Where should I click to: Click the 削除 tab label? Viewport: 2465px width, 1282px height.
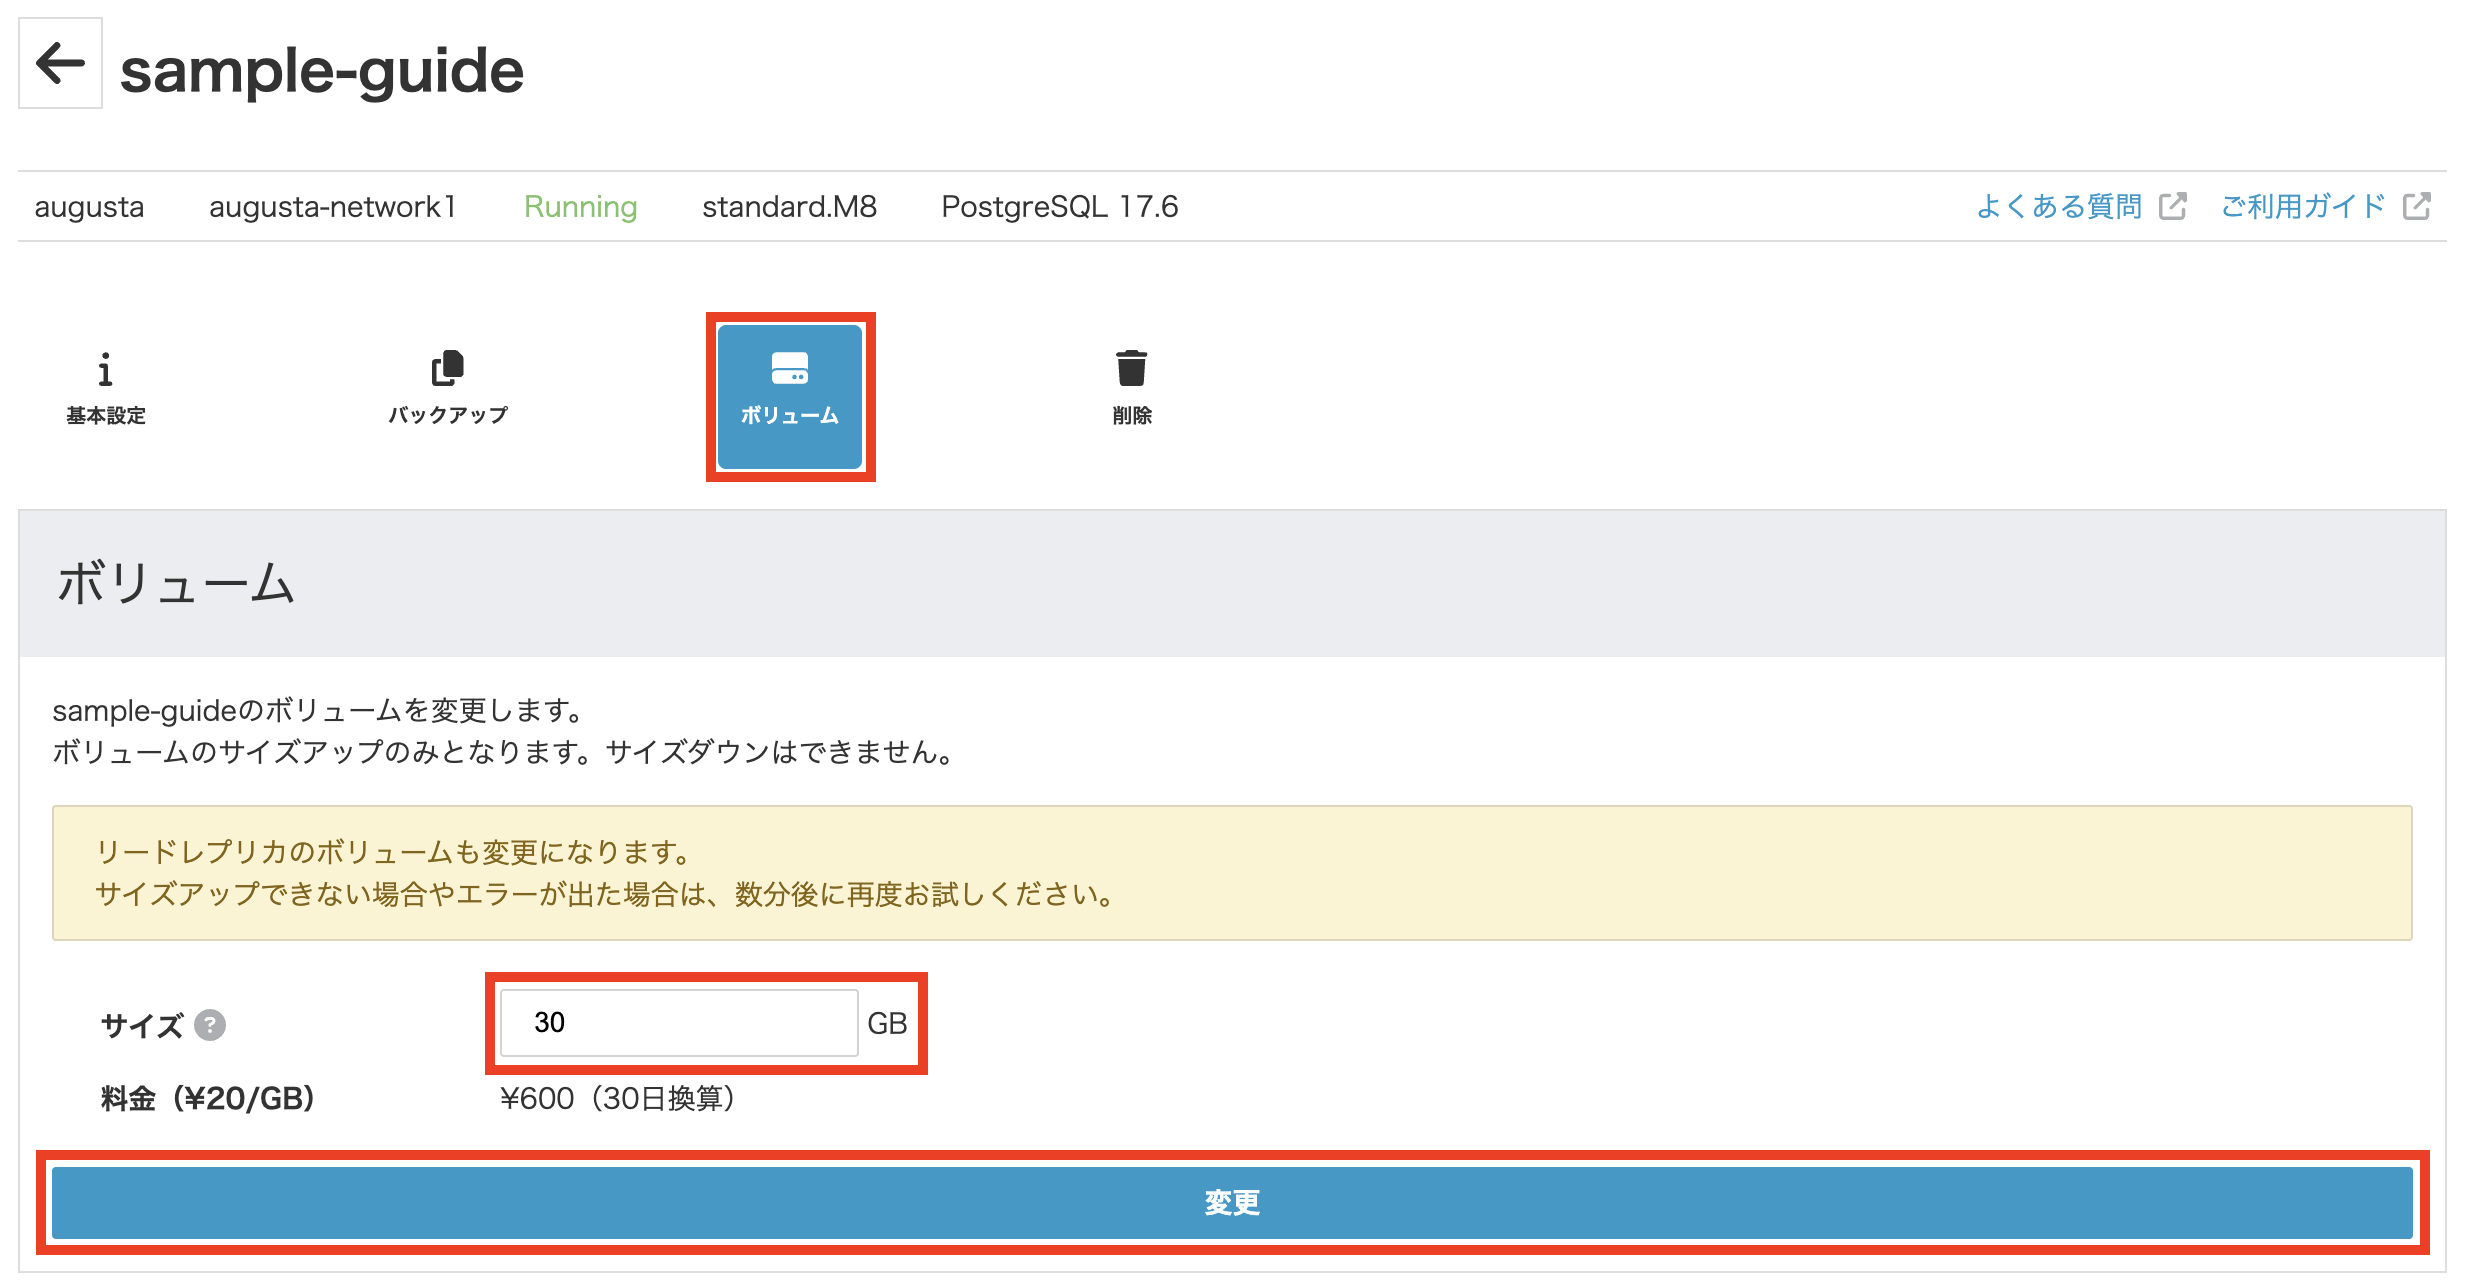point(1132,416)
